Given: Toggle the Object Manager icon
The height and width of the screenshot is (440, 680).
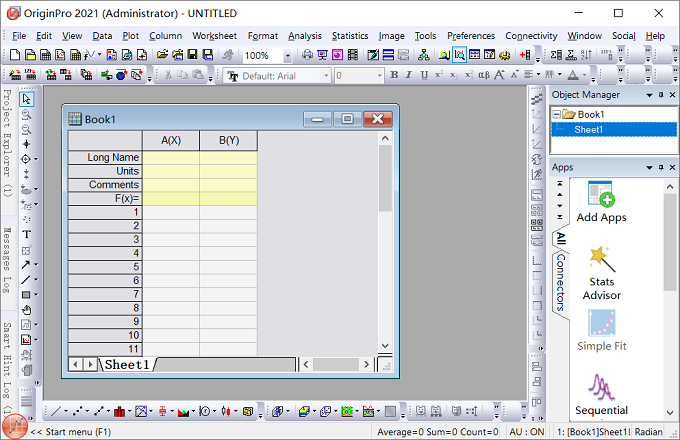Looking at the screenshot, I should click(x=459, y=55).
